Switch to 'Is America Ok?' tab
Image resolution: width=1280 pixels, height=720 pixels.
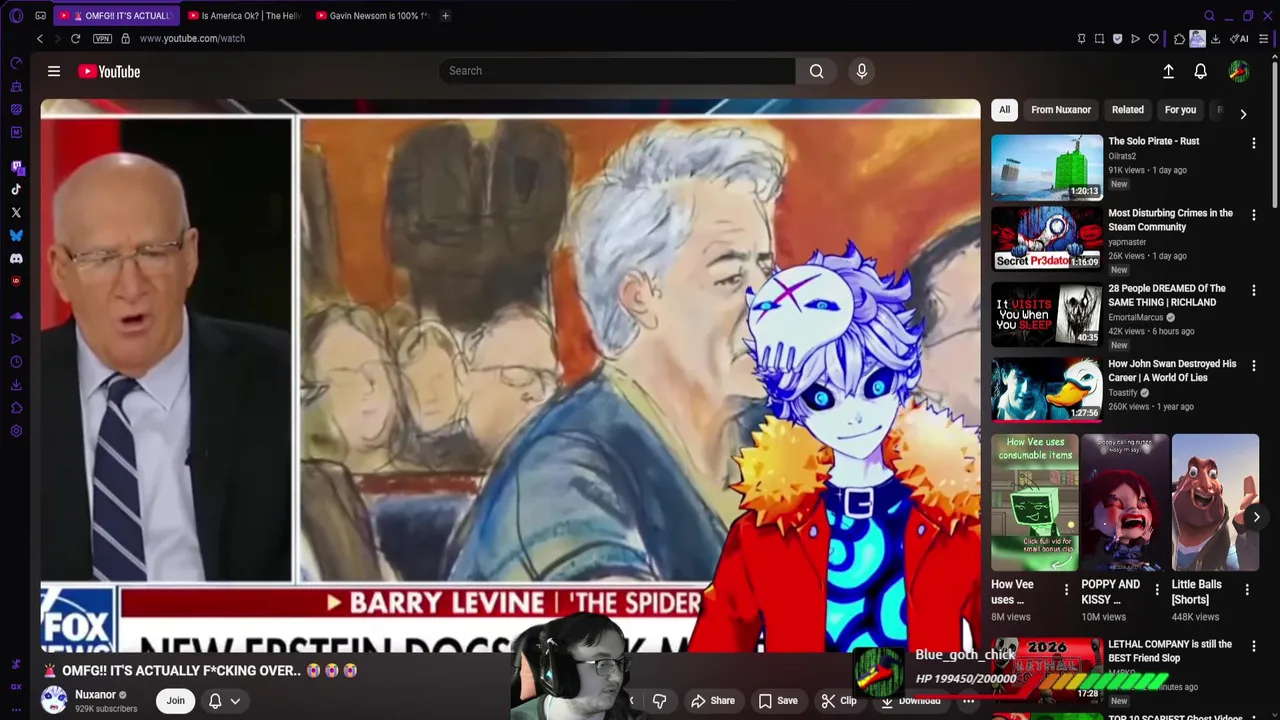[x=244, y=16]
